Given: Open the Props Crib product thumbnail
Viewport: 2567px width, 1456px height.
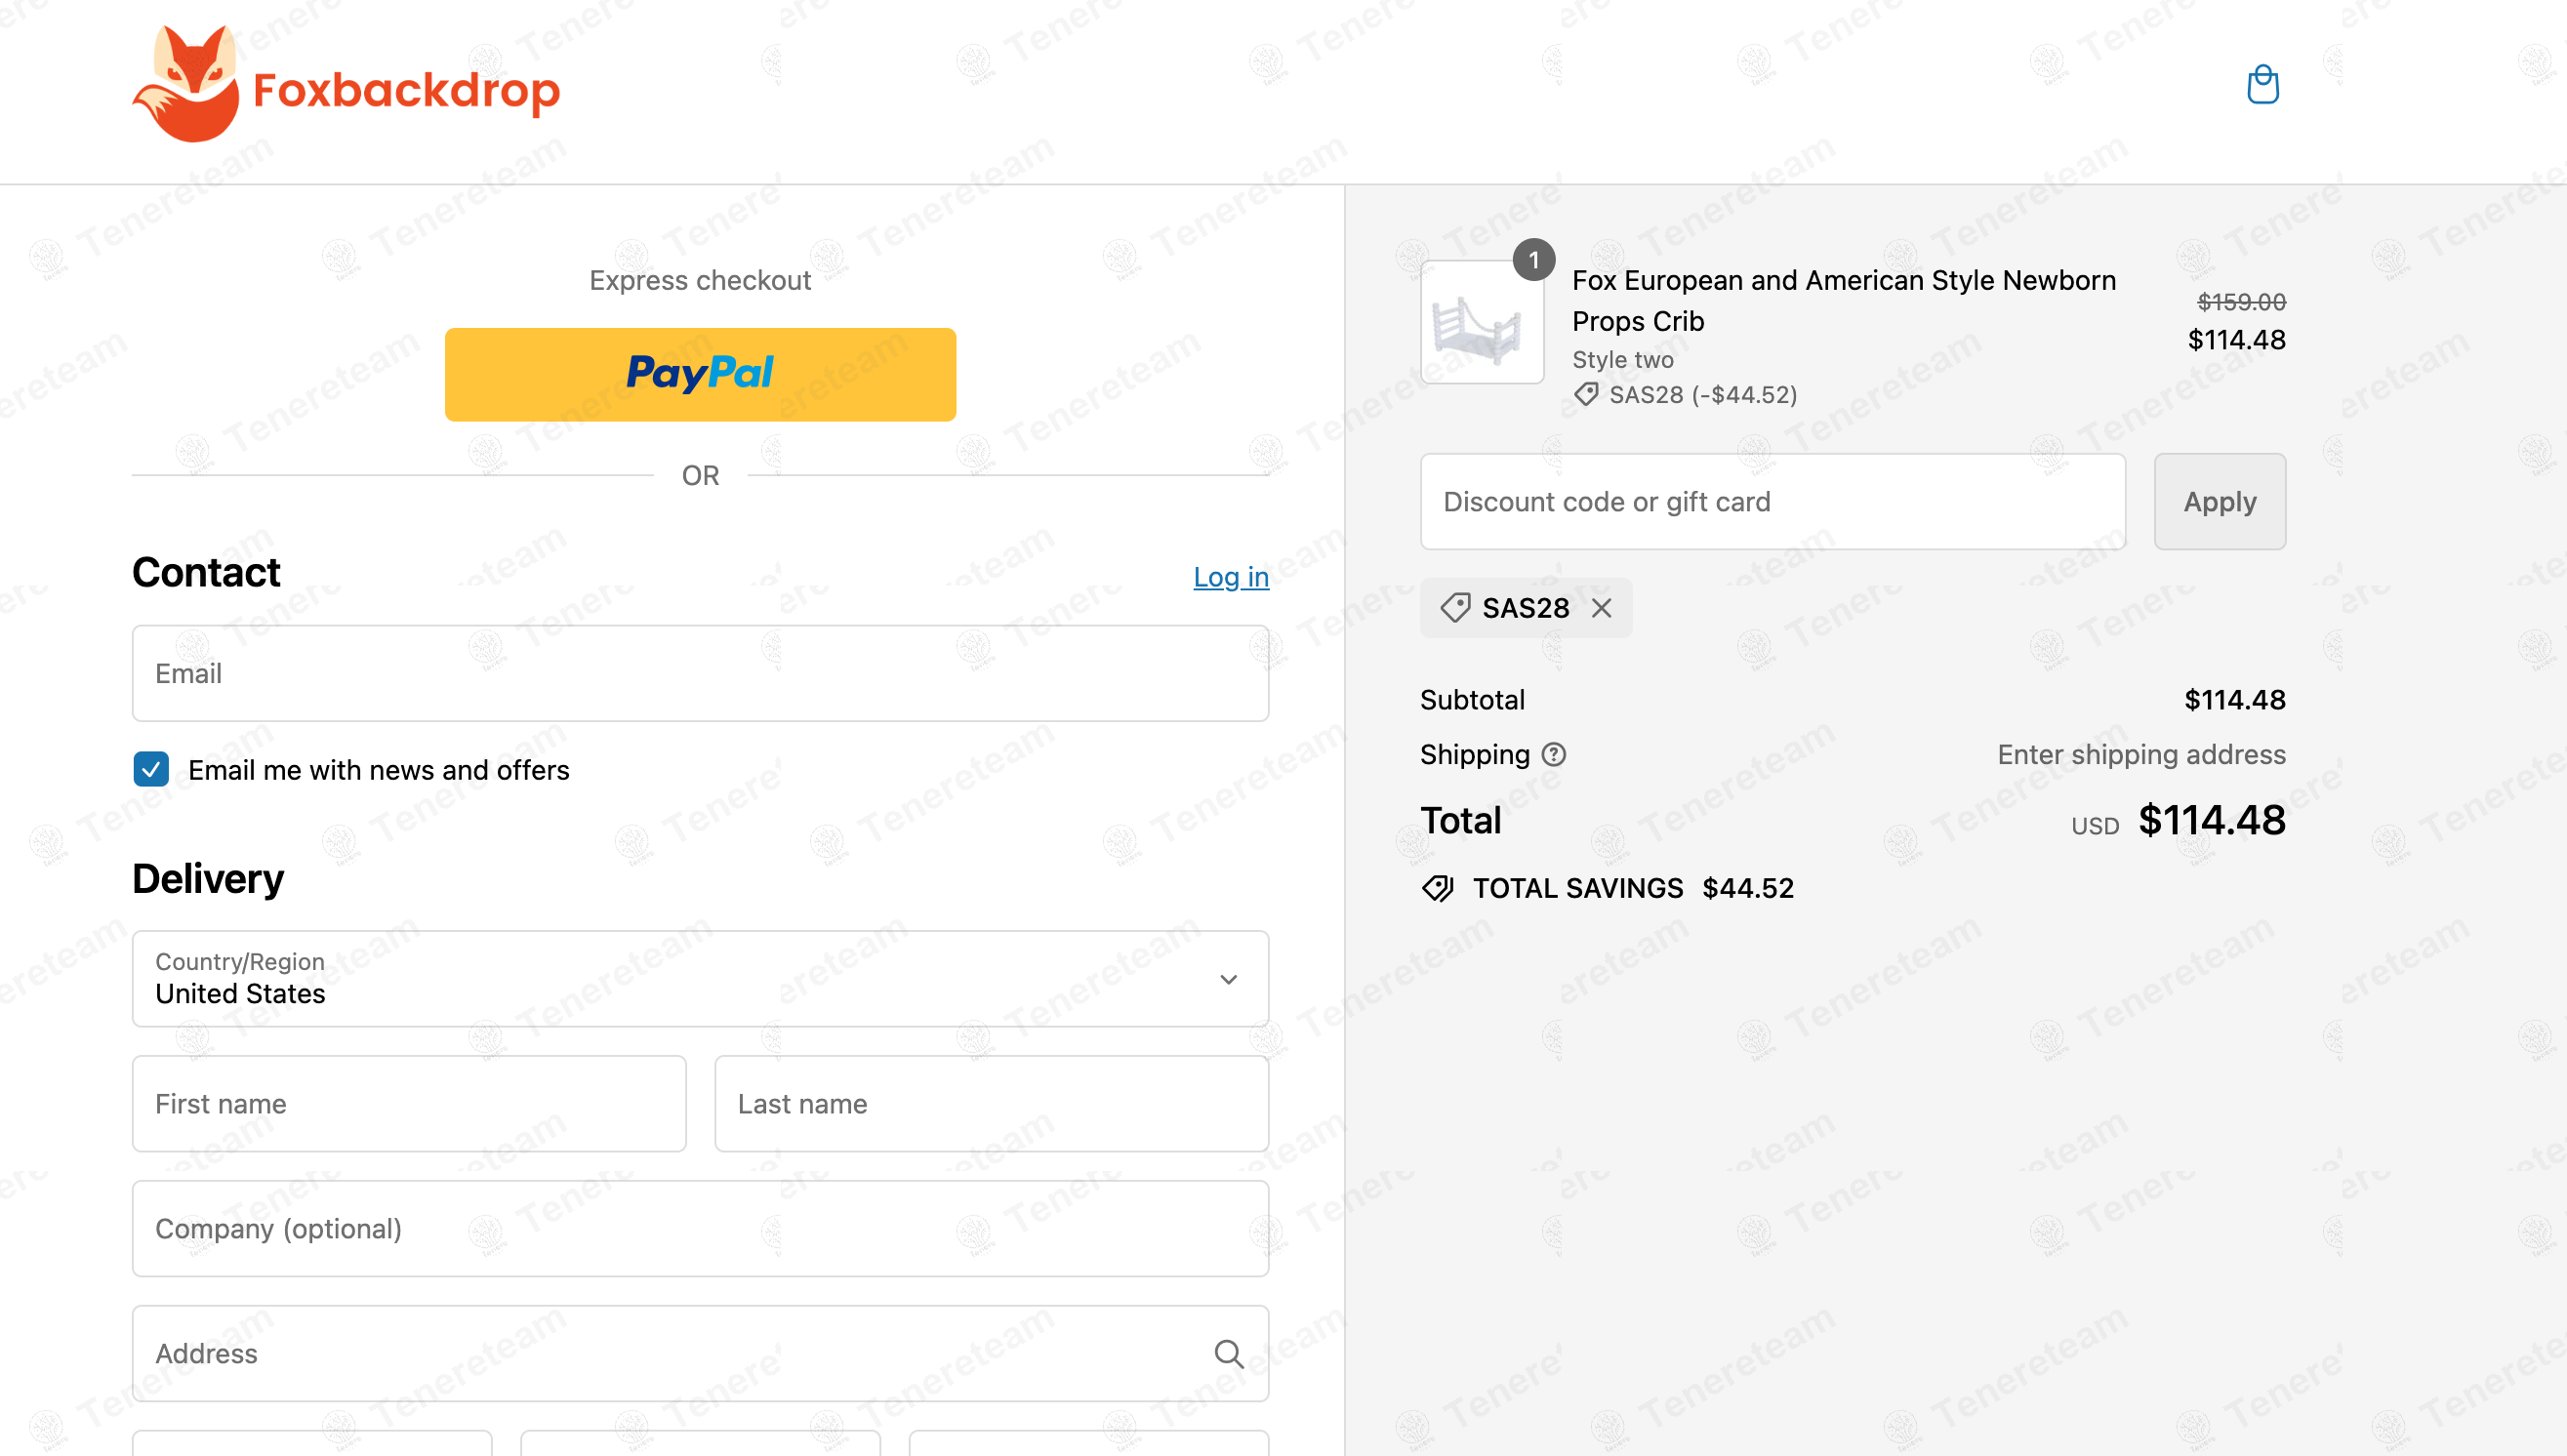Looking at the screenshot, I should click(x=1481, y=321).
